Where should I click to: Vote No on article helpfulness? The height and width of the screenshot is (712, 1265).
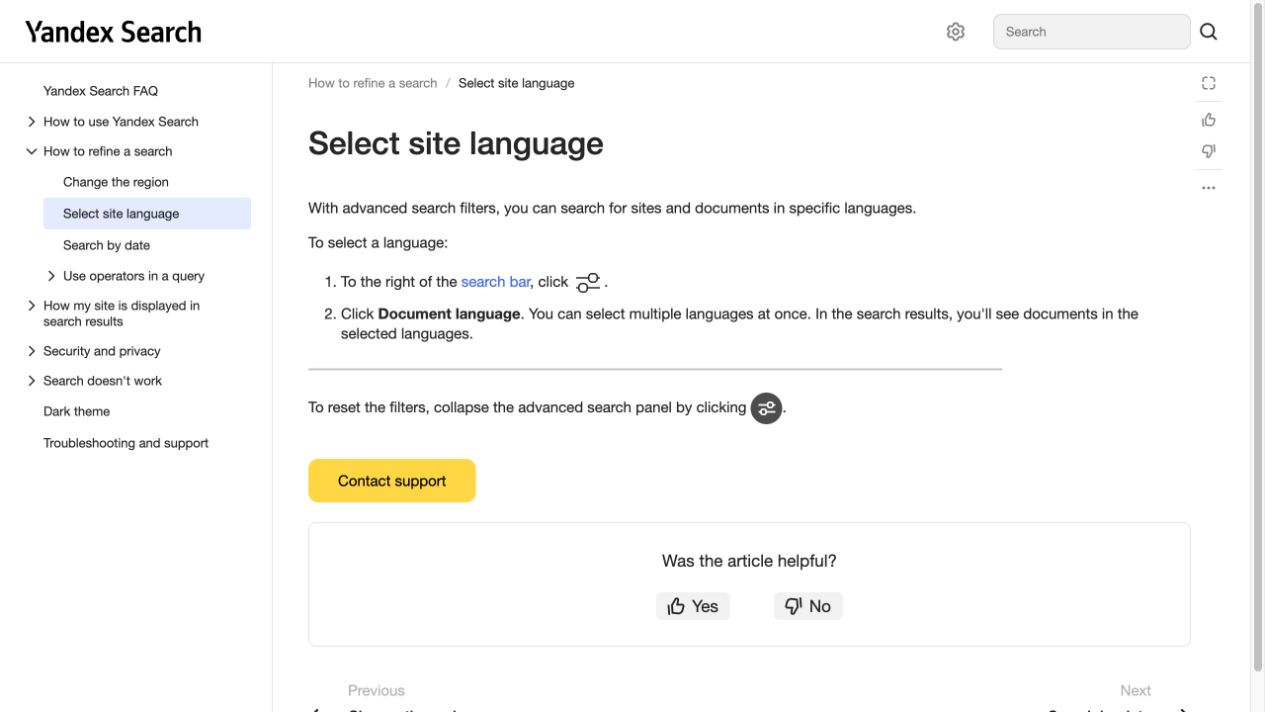(x=808, y=606)
